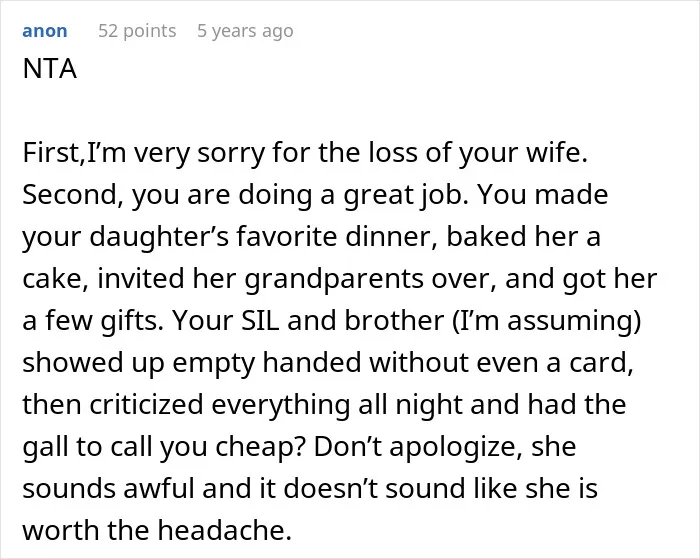This screenshot has width=700, height=559.
Task: Click the line starting First, I'm very sorry
Action: pos(305,153)
